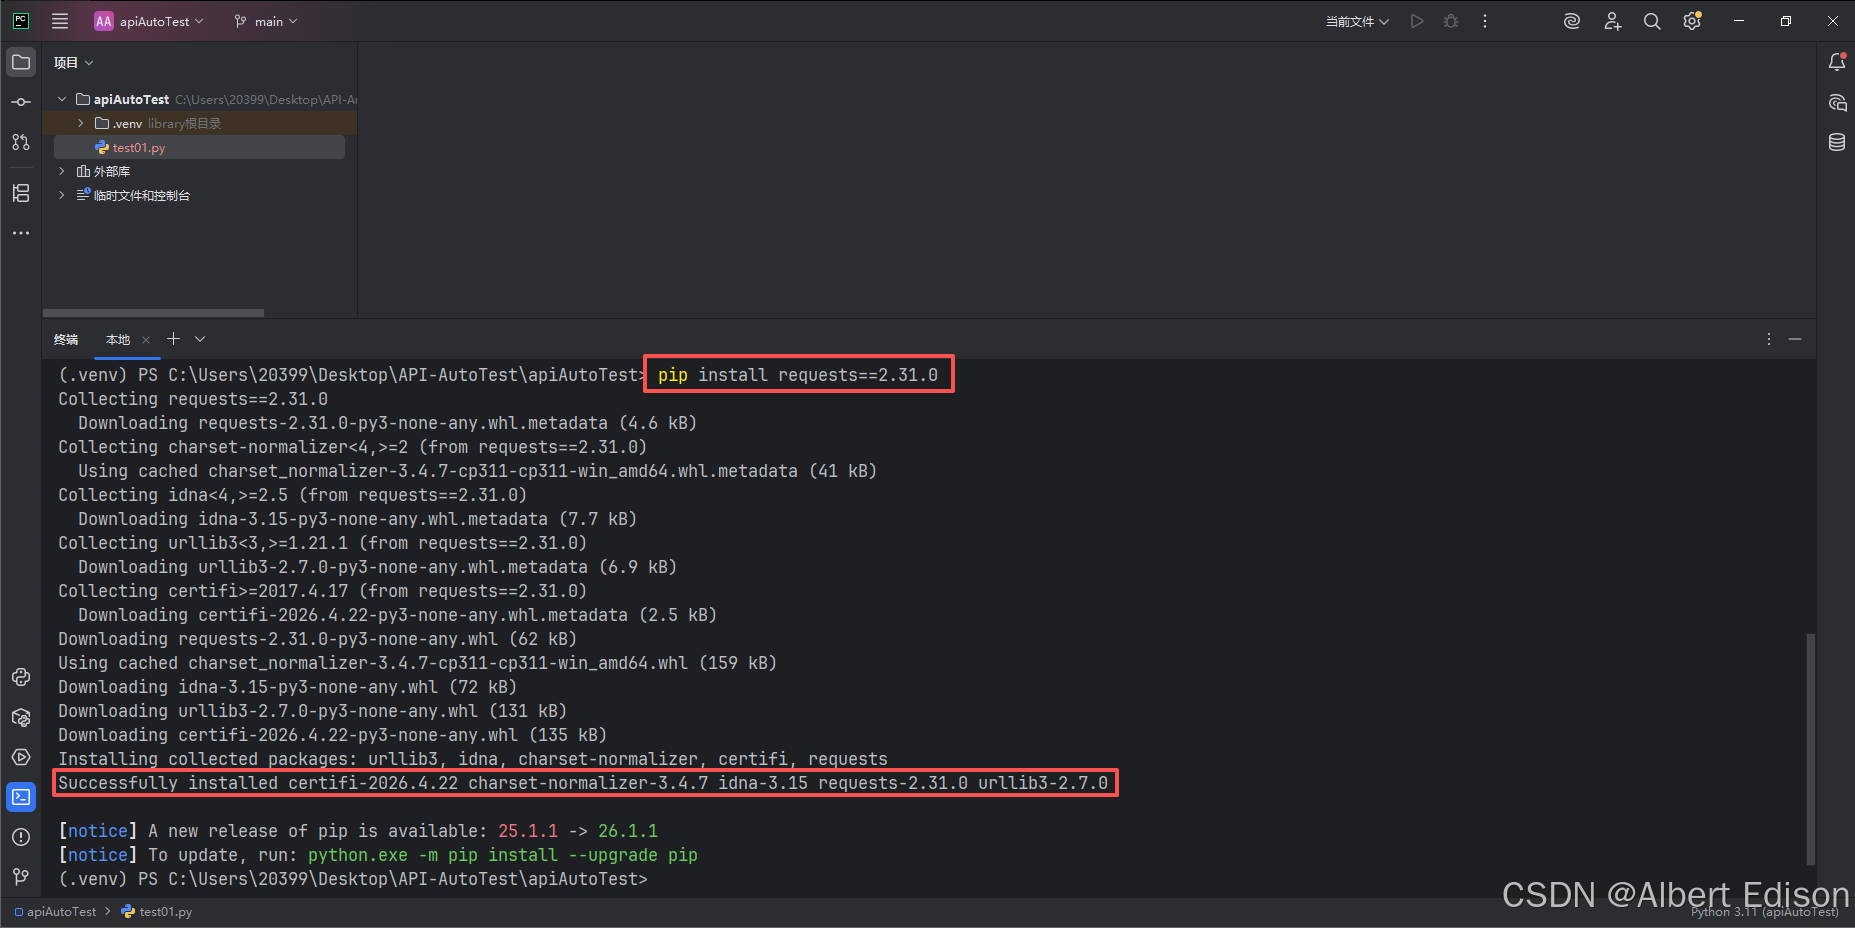Open IDE settings gear menu
1855x928 pixels.
[1692, 21]
